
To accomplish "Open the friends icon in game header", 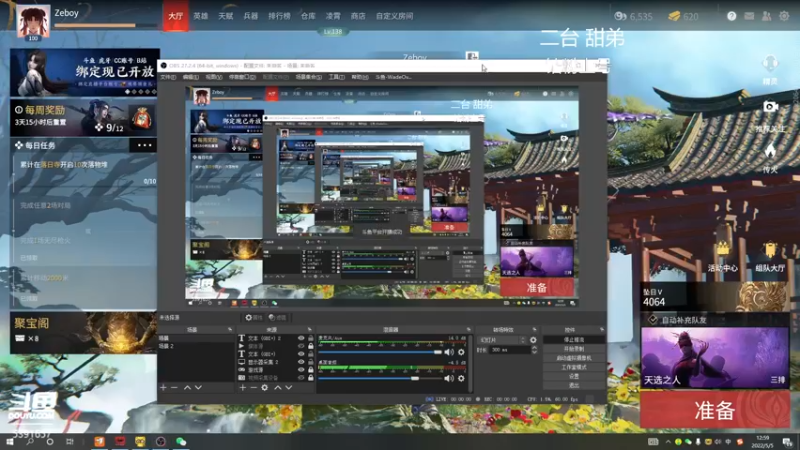I will tap(766, 16).
